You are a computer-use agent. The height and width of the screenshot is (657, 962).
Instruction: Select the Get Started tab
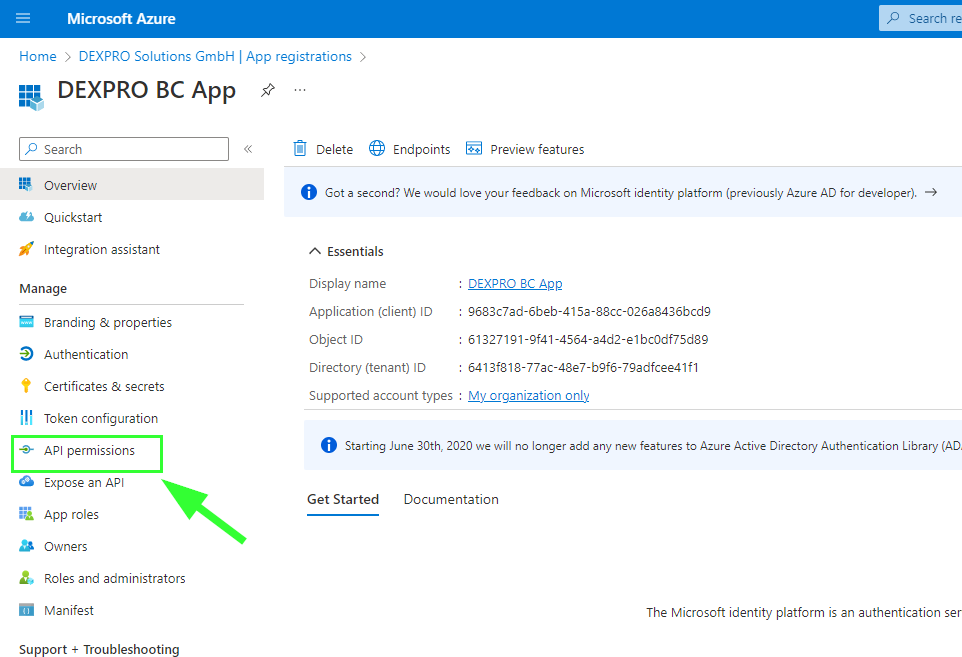coord(343,500)
